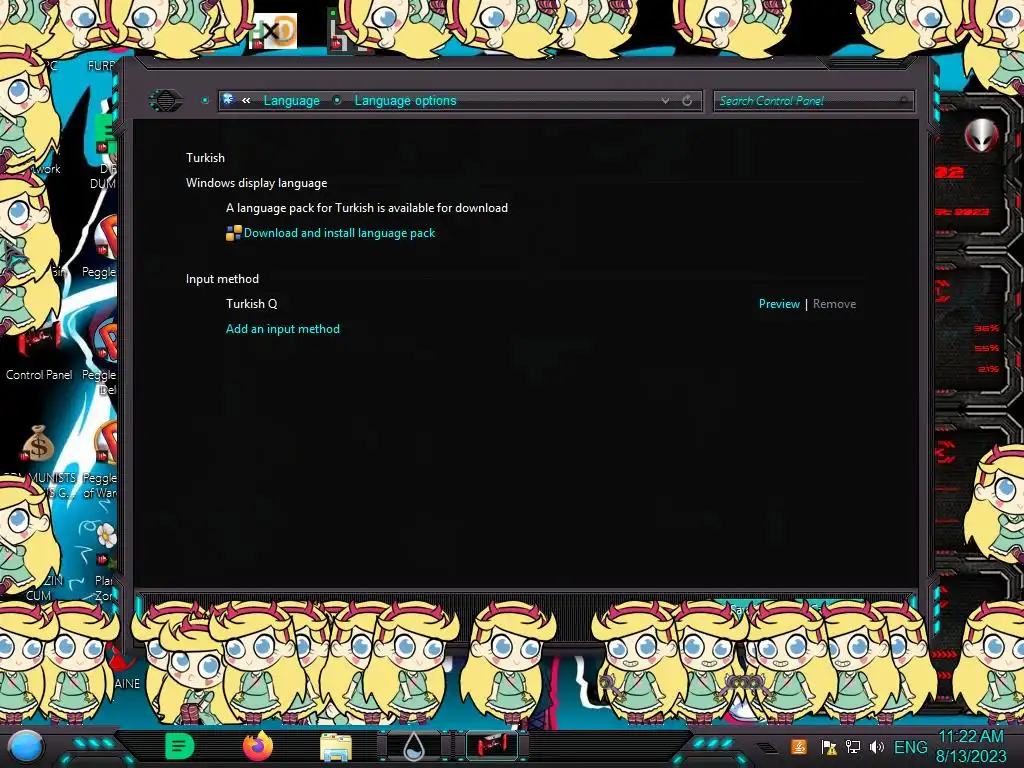
Task: Open the flower desktop icon
Action: 106,536
